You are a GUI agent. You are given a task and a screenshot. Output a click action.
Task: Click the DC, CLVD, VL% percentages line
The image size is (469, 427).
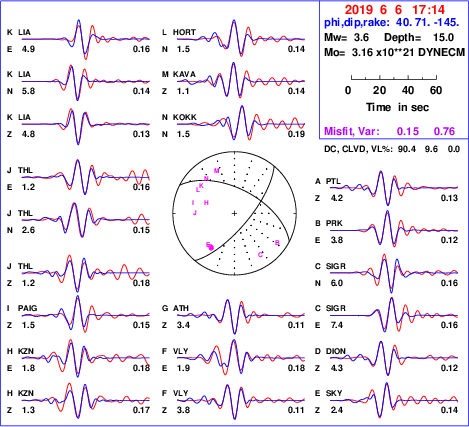click(392, 149)
